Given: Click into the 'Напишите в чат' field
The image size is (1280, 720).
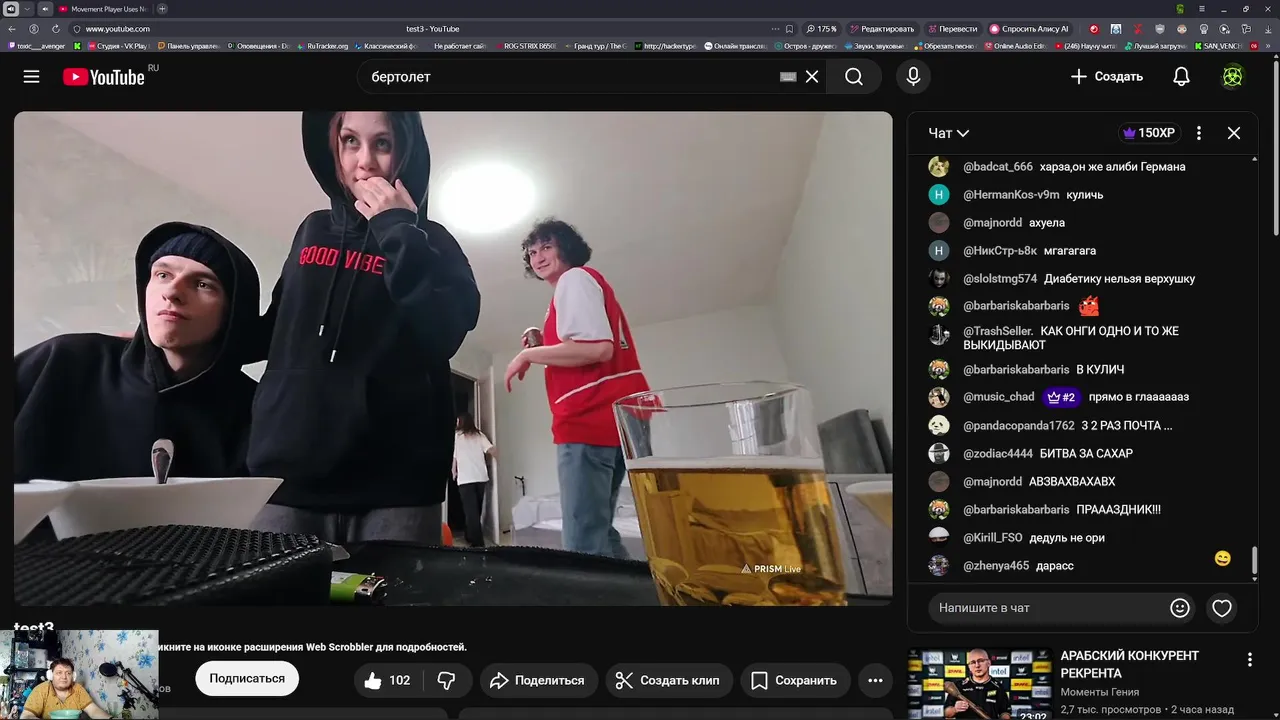Looking at the screenshot, I should click(1046, 608).
